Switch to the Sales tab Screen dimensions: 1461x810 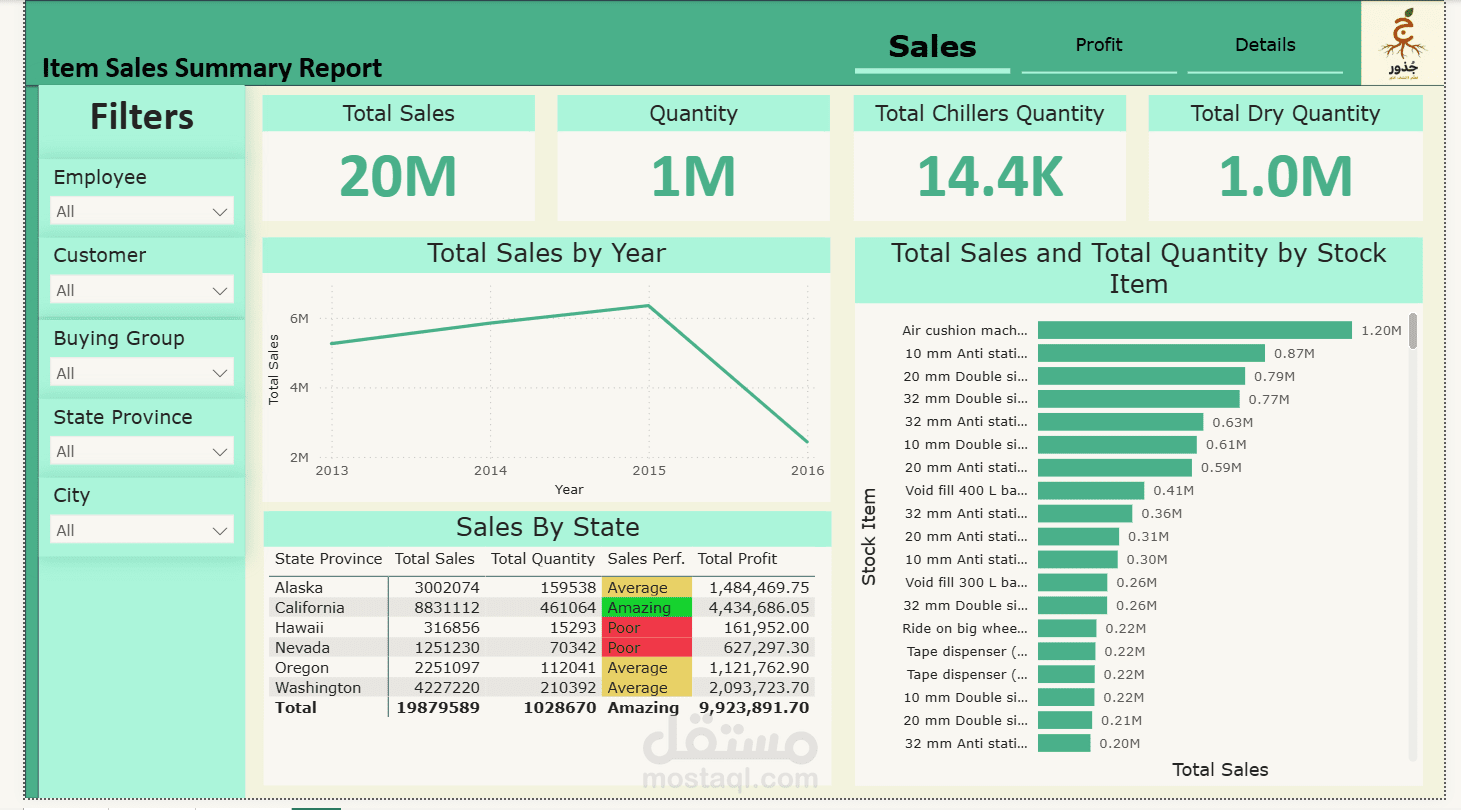tap(932, 46)
